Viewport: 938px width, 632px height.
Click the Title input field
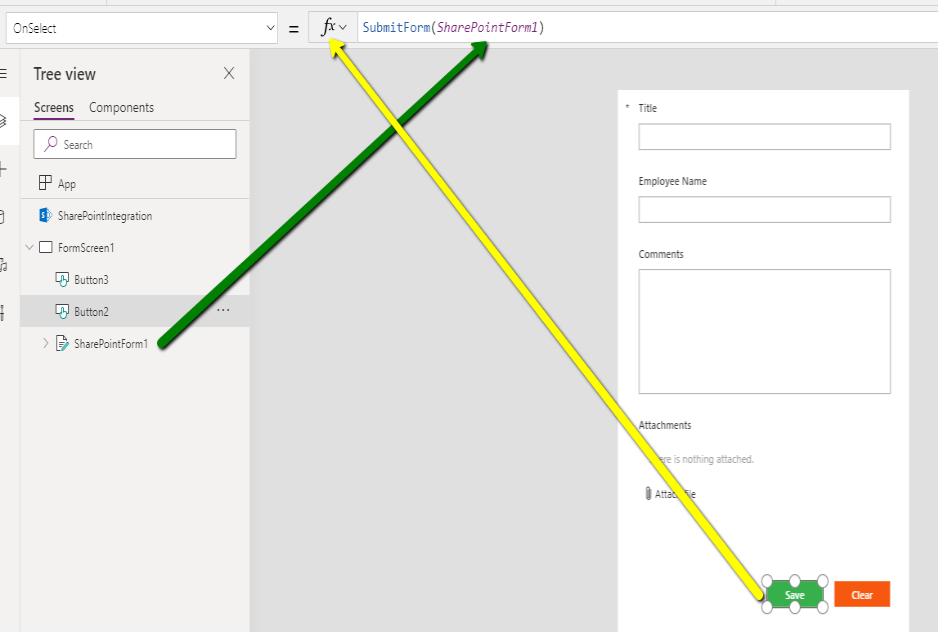tap(765, 137)
